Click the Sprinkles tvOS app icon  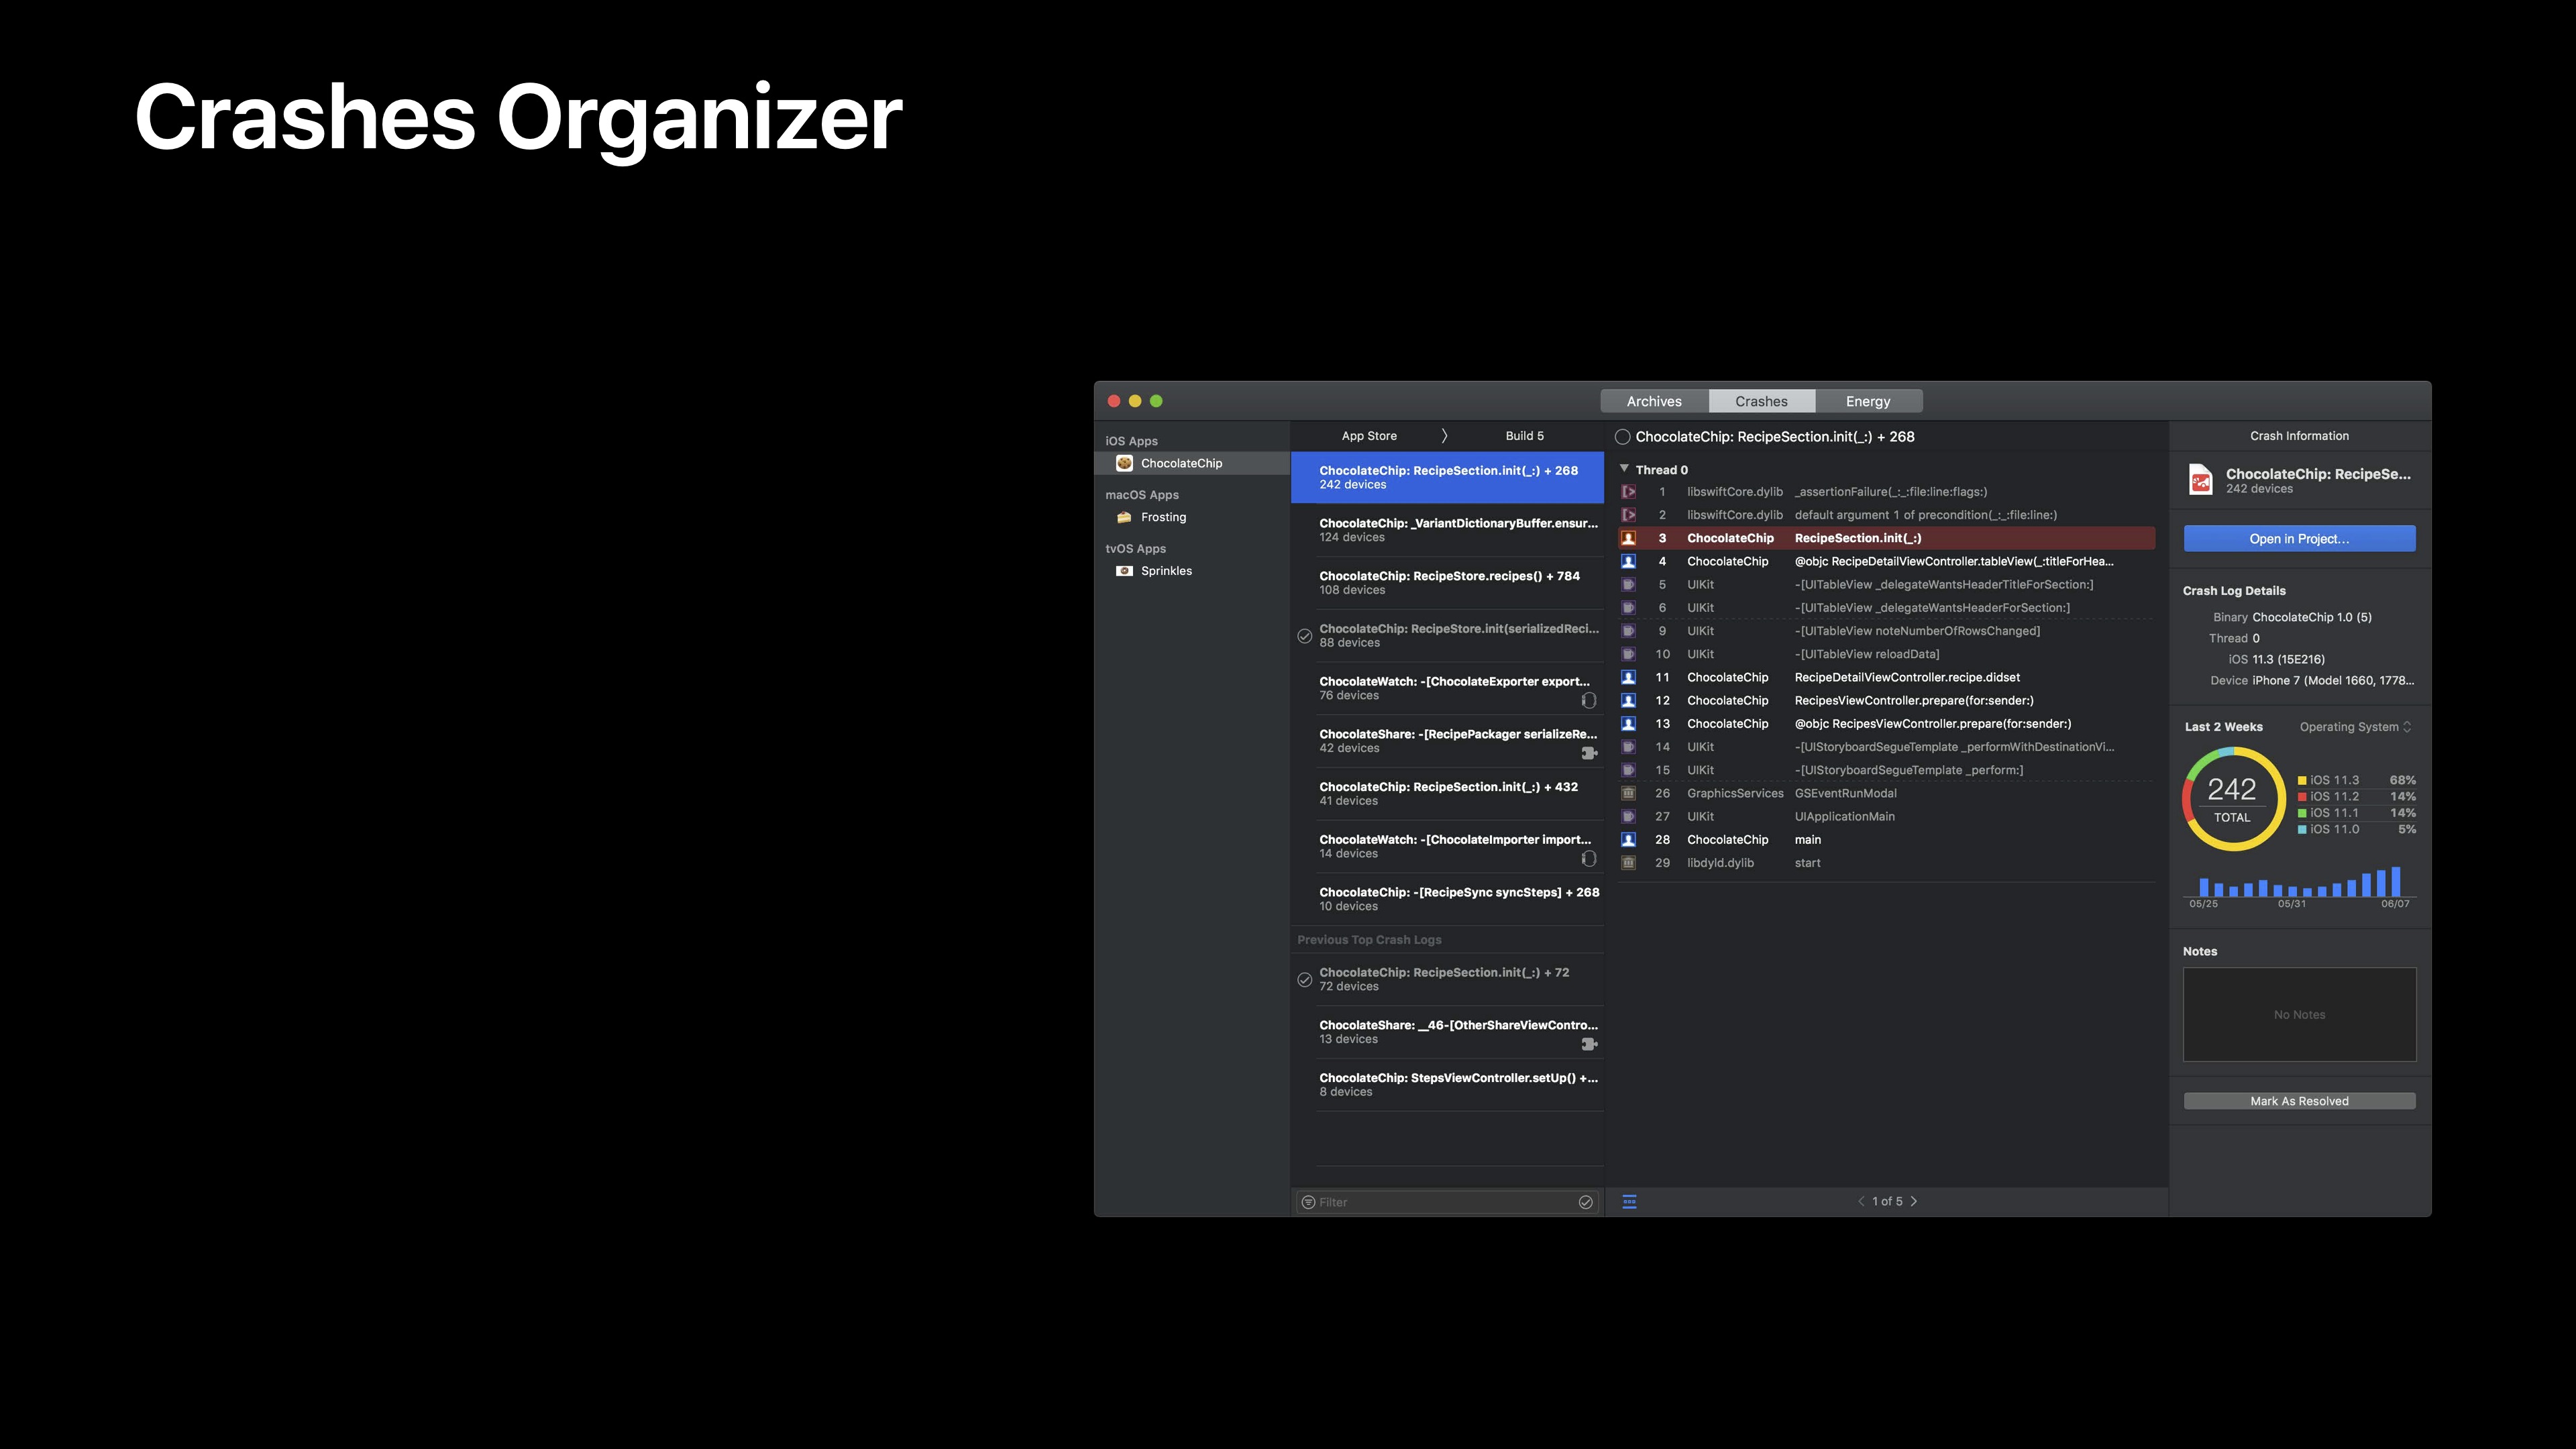click(1124, 571)
